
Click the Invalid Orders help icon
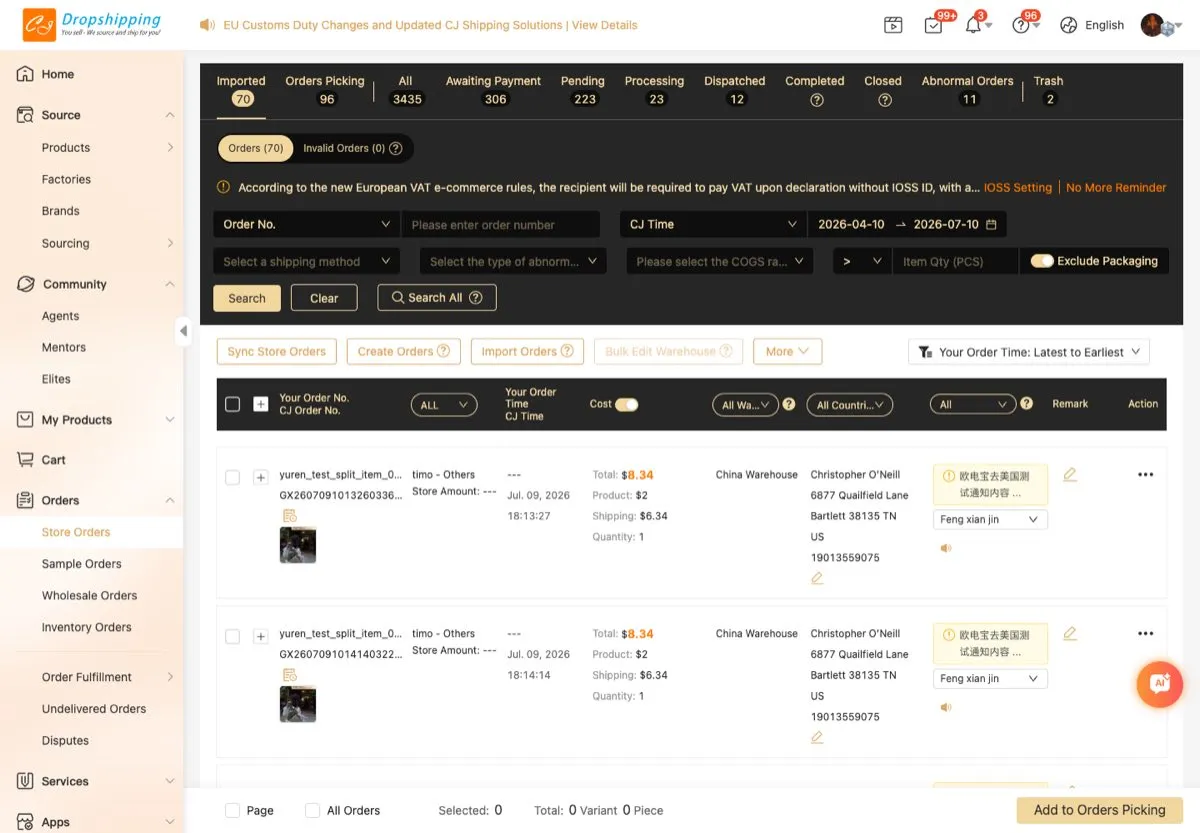click(x=395, y=148)
